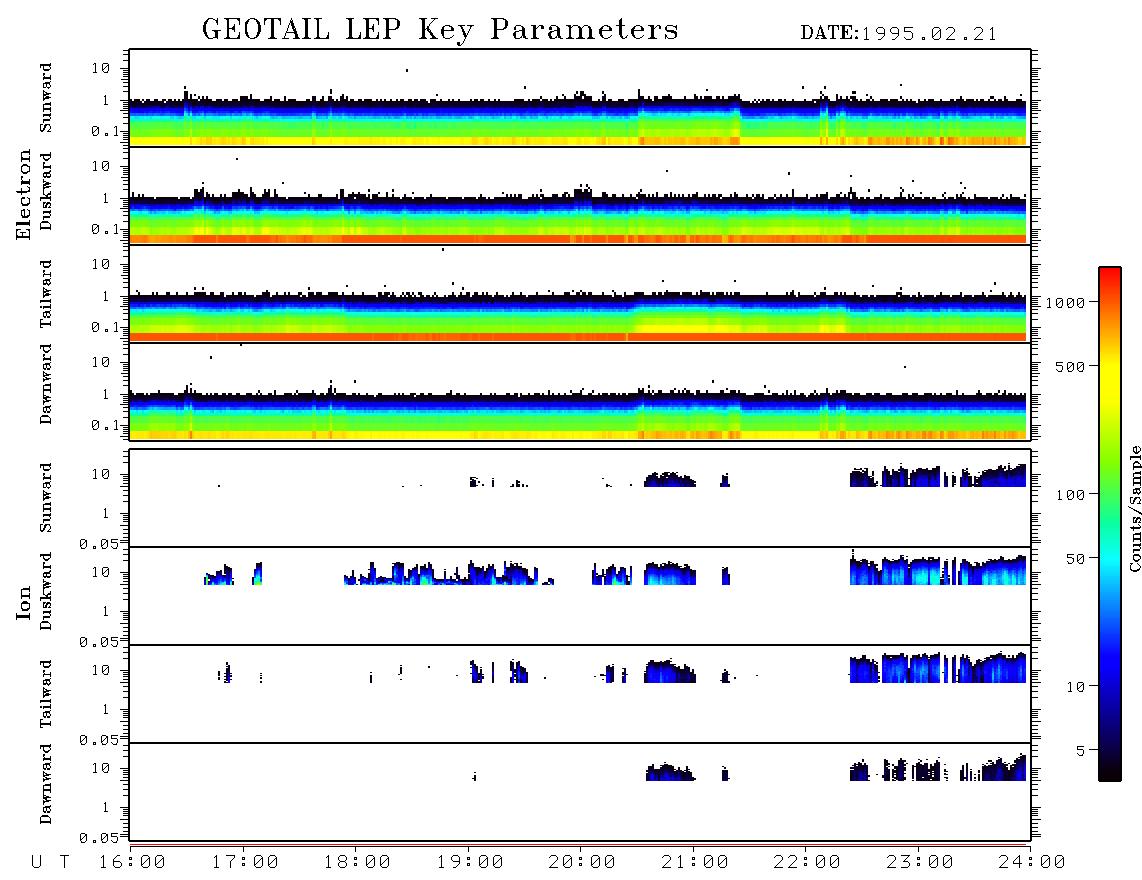This screenshot has width=1142, height=880.
Task: Click the Electron Duskward spectrogram panel
Action: point(580,195)
